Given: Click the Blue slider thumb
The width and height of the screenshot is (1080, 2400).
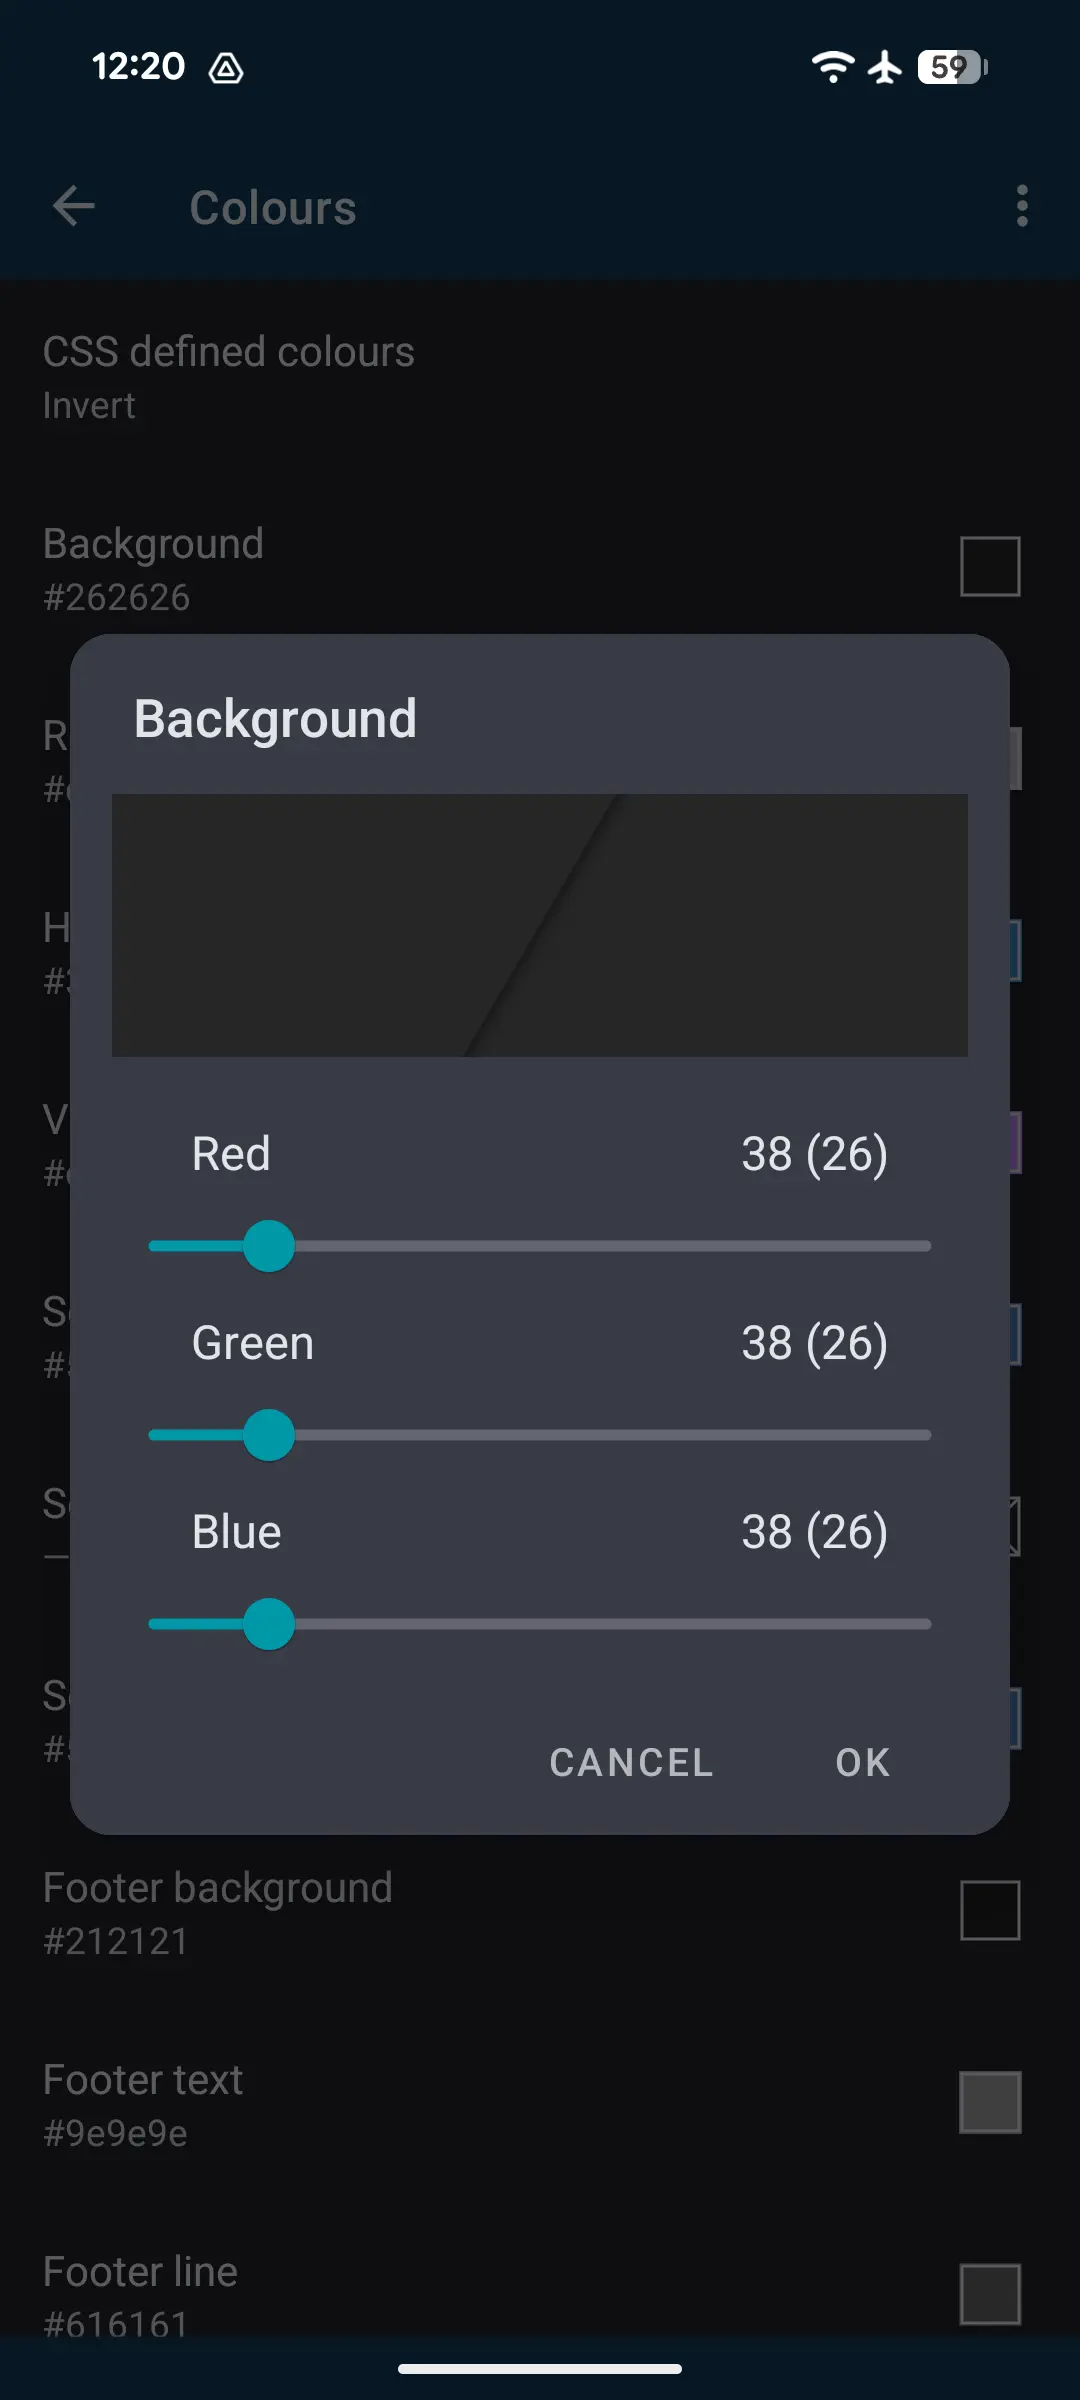Looking at the screenshot, I should (x=269, y=1624).
